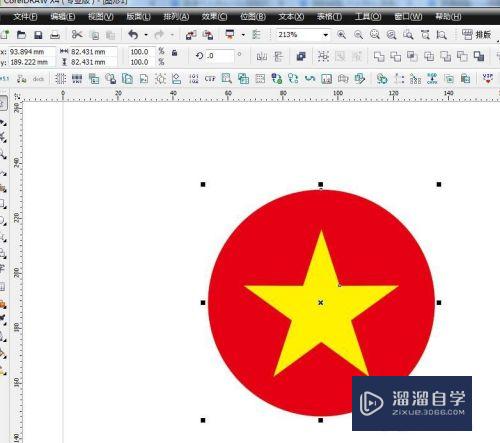Save the document with floppy icon
500x443 pixels.
[x=38, y=35]
